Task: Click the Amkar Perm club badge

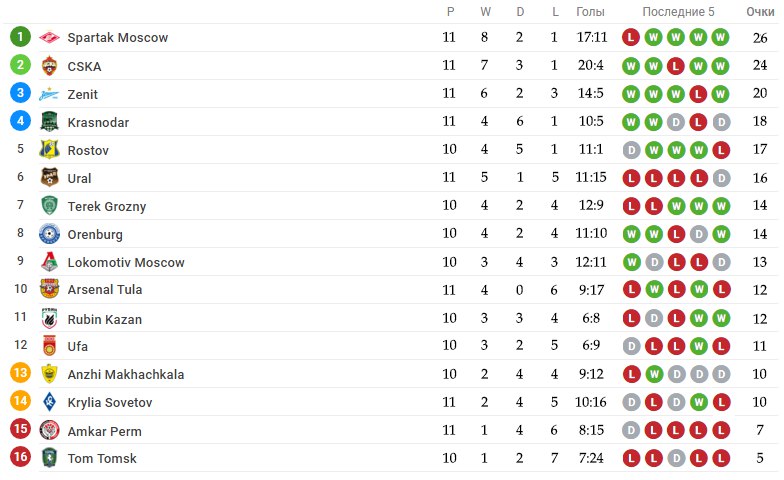Action: pos(50,430)
